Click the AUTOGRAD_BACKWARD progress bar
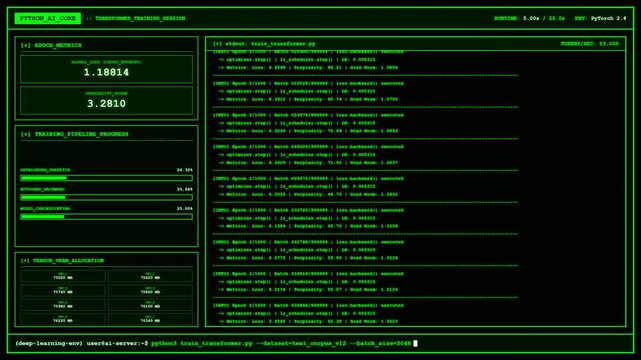 [106, 197]
